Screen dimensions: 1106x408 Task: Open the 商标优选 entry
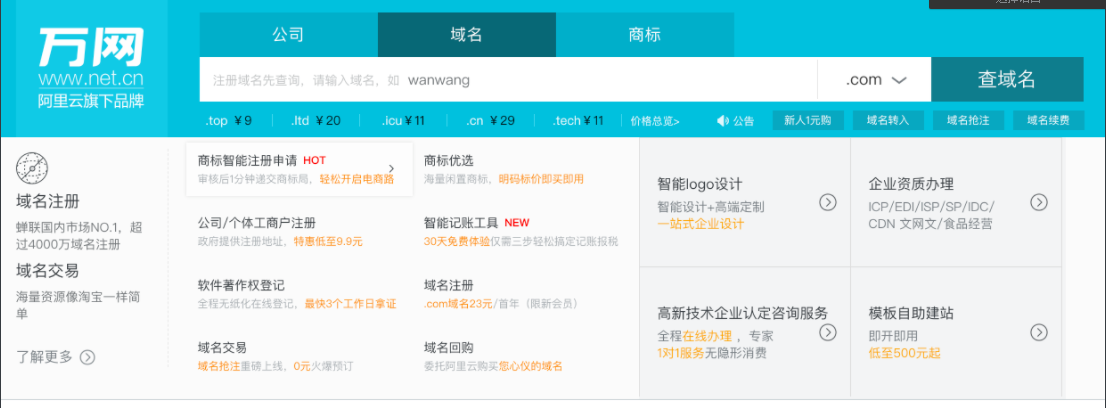point(449,161)
